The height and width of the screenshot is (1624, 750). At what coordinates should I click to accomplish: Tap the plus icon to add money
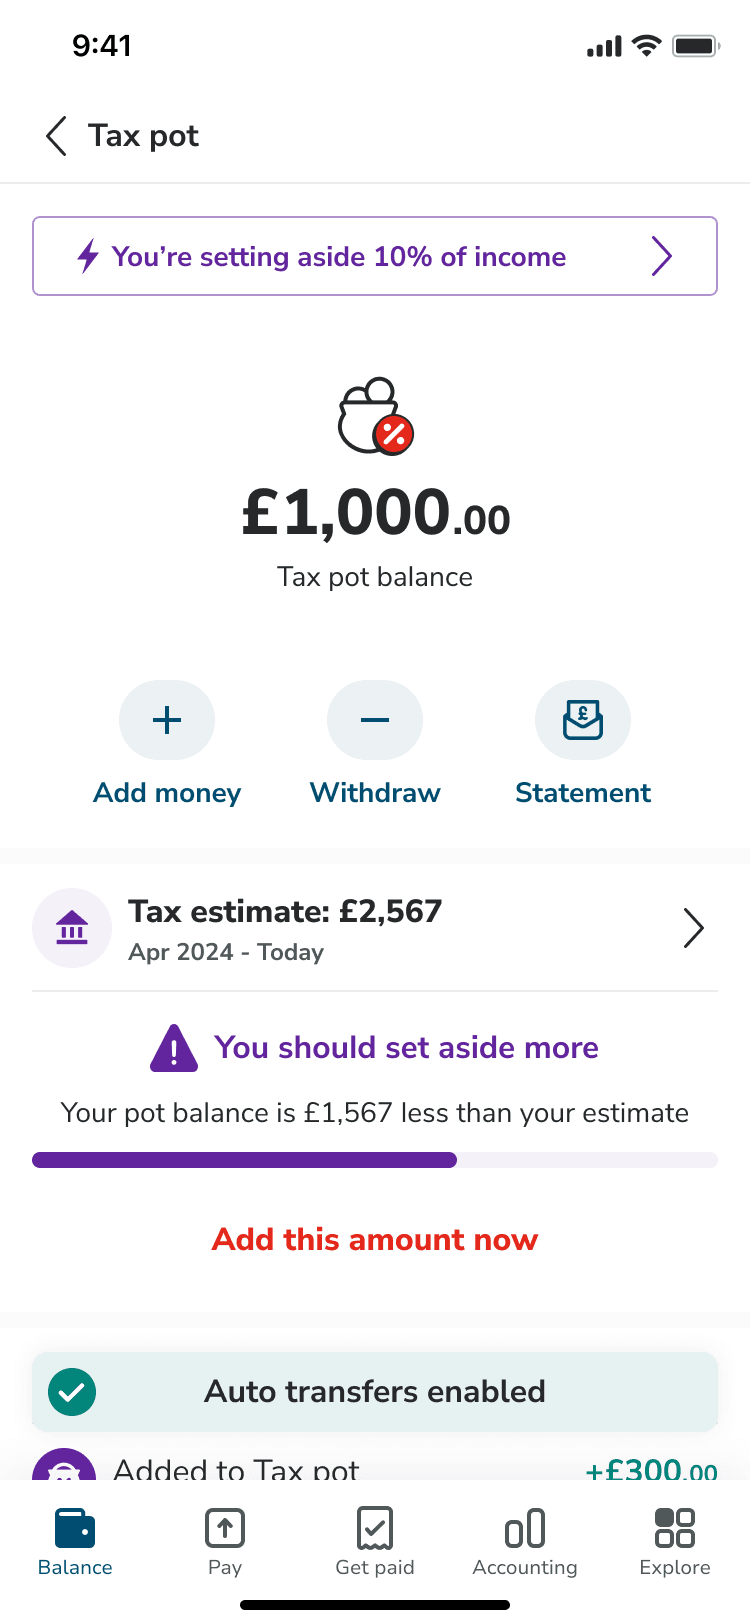(167, 720)
